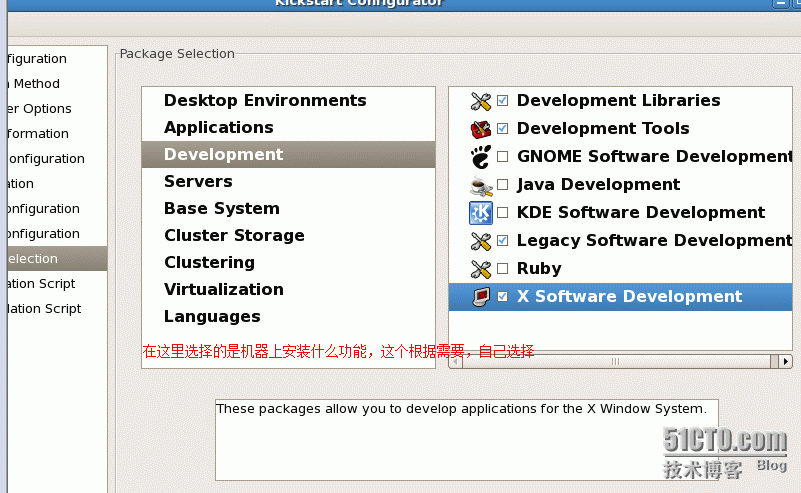Select the Desktop Environments category

pyautogui.click(x=265, y=101)
